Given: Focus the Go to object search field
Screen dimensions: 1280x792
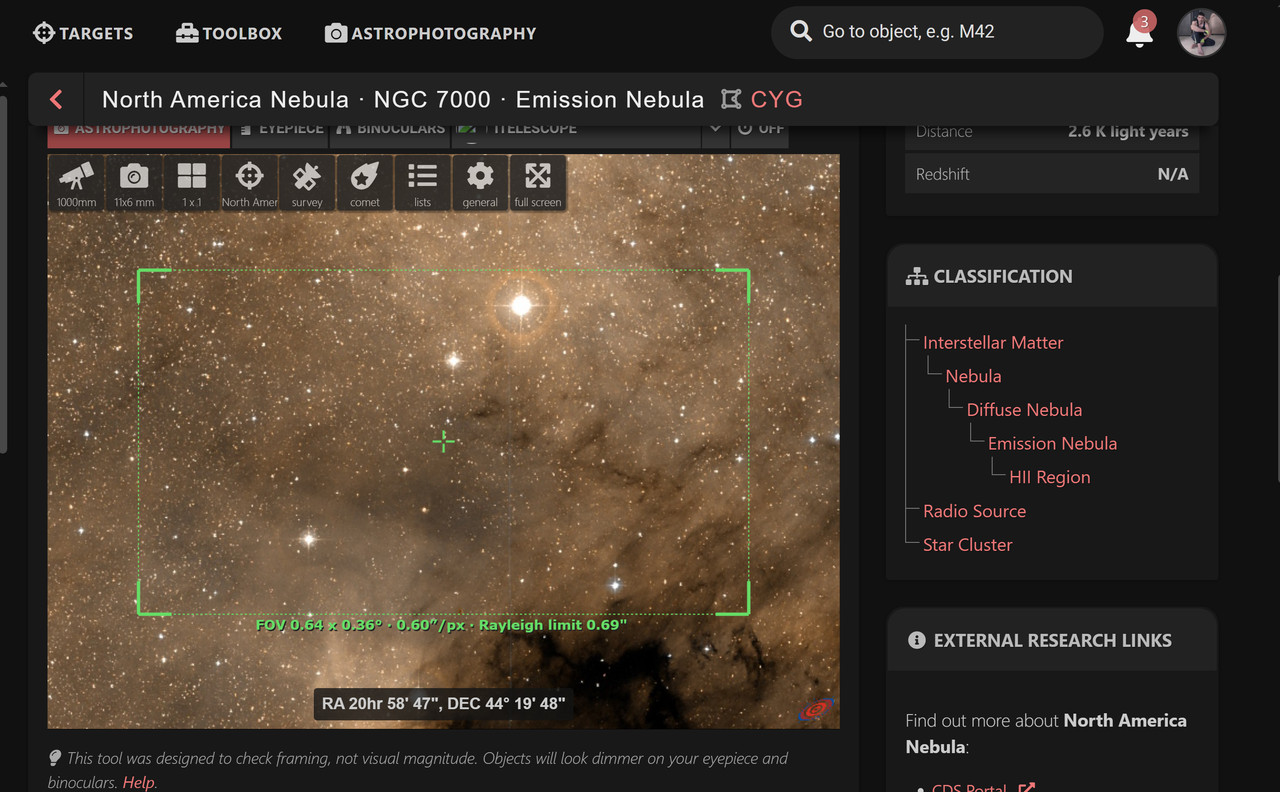Looking at the screenshot, I should 937,32.
